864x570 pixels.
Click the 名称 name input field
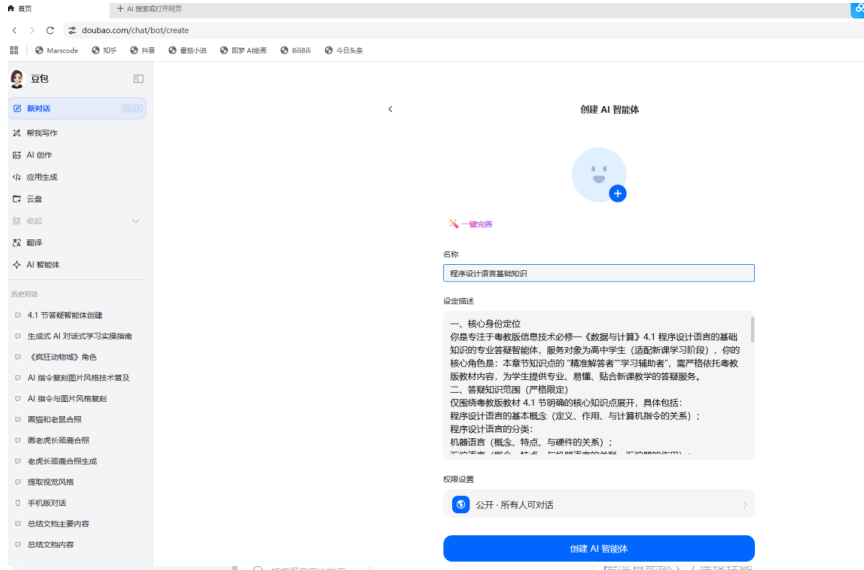click(598, 273)
